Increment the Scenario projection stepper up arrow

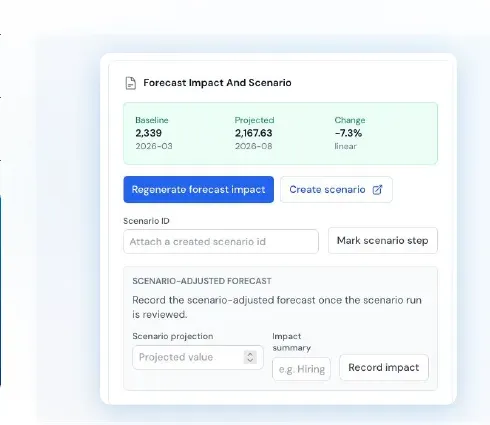click(250, 354)
